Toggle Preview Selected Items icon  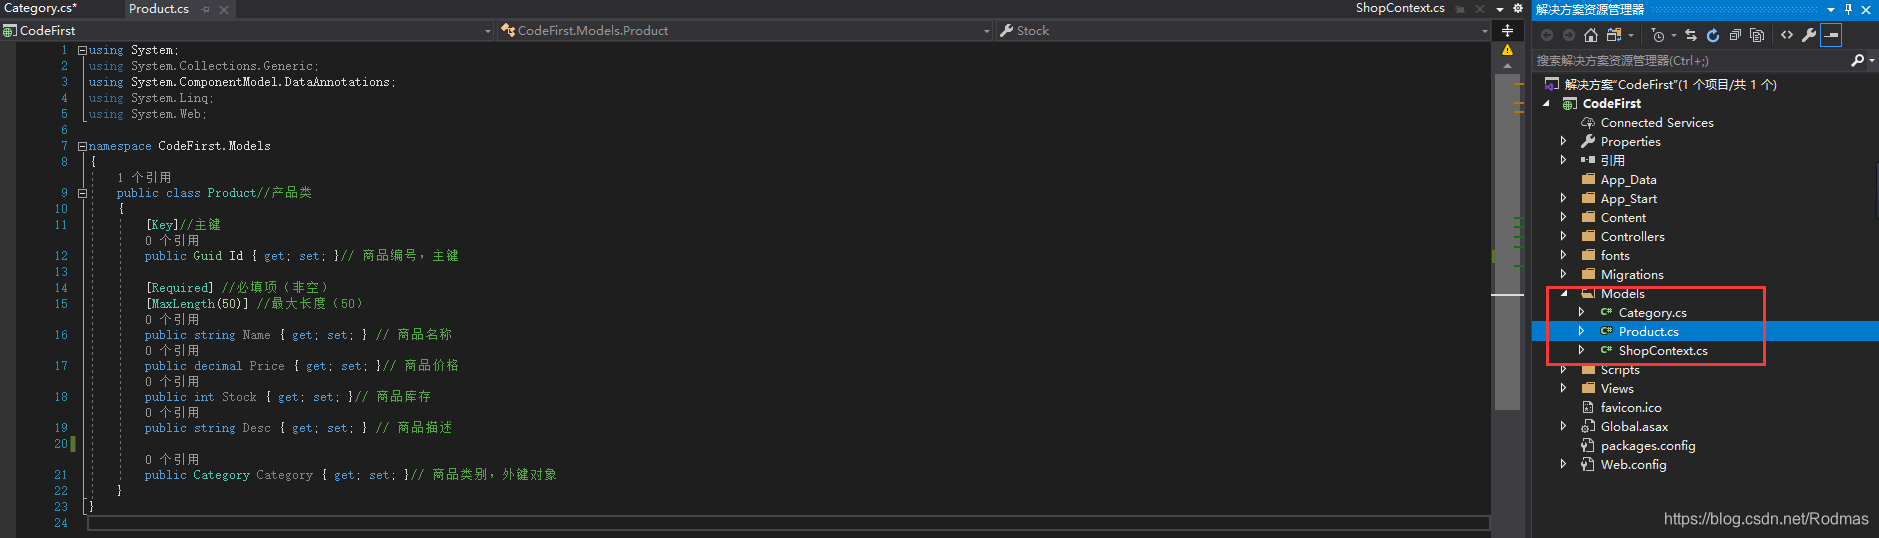point(1831,35)
